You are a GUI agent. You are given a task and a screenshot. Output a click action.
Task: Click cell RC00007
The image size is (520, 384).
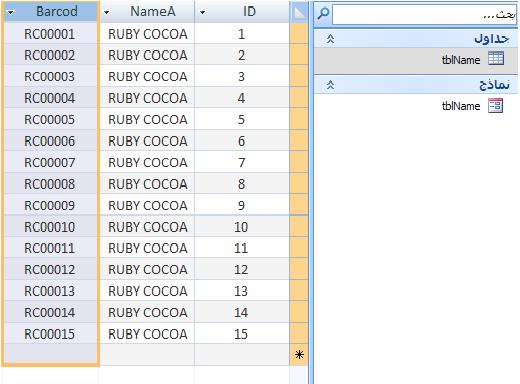coord(50,162)
